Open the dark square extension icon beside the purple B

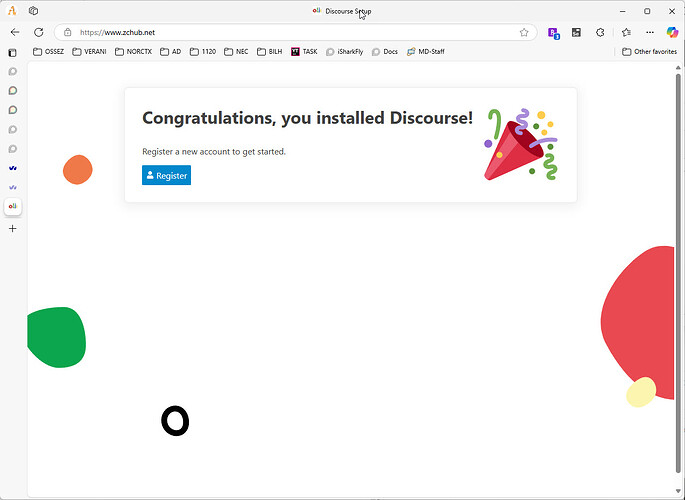(x=576, y=32)
